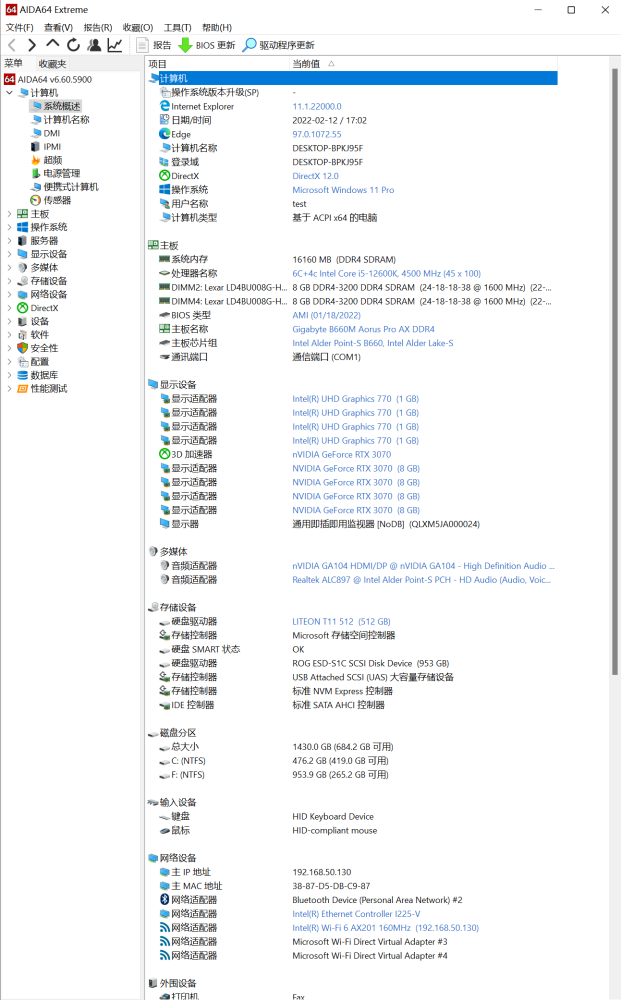The height and width of the screenshot is (1000, 621).
Task: Select the C: (NTFS) partition row
Action: (x=352, y=761)
